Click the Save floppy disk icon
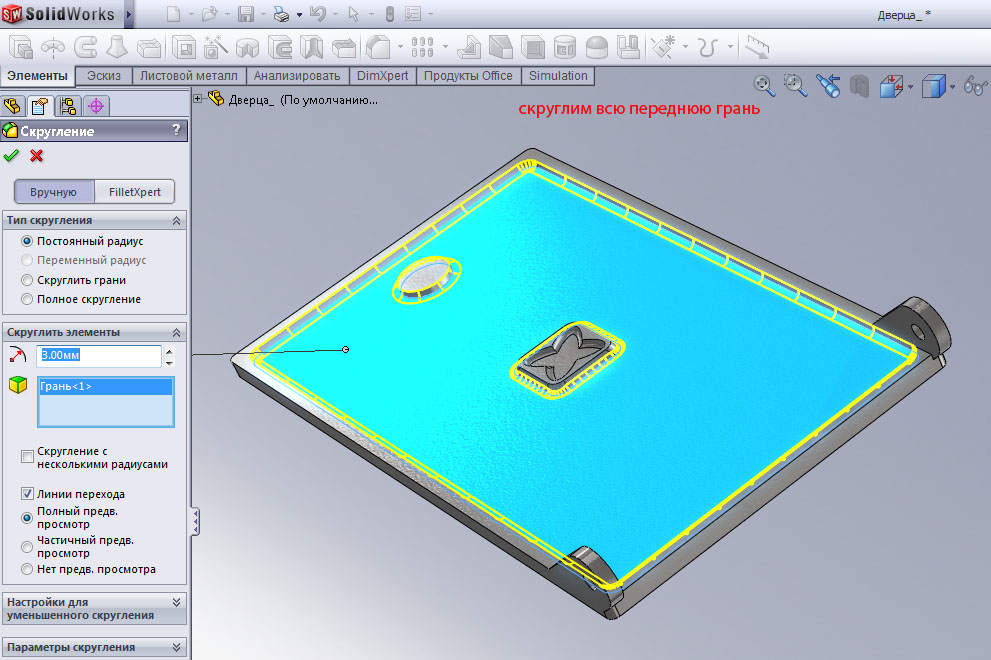Viewport: 991px width, 660px height. [x=246, y=14]
